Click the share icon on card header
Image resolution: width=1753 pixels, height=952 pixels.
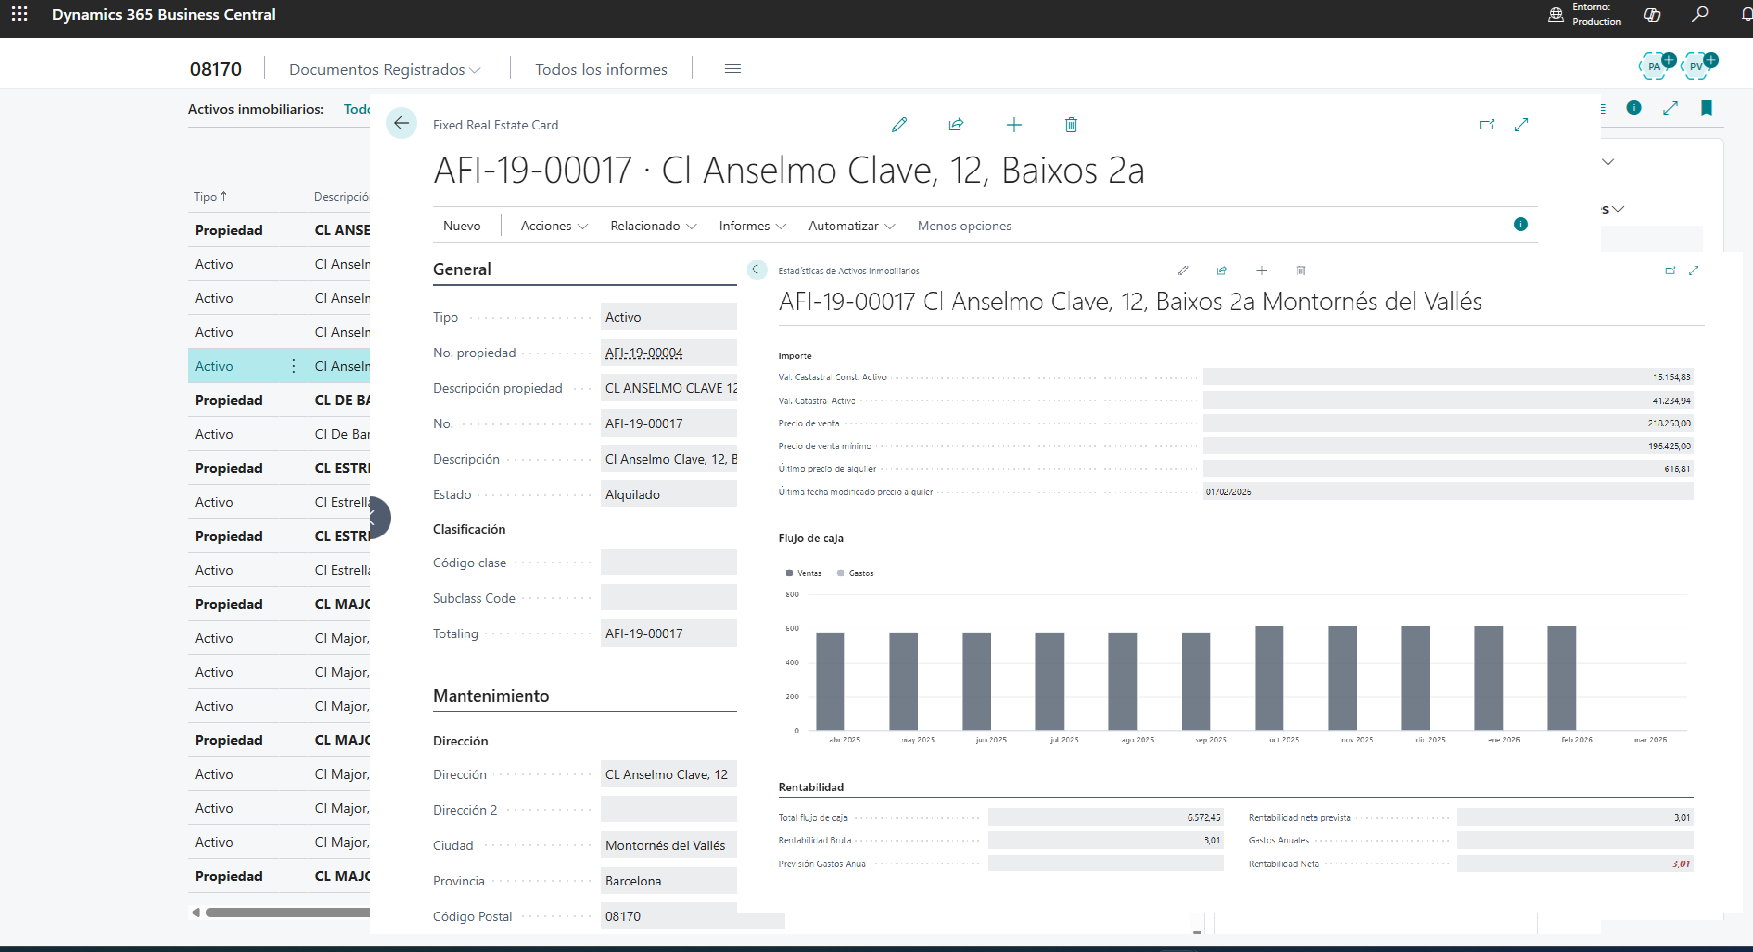tap(955, 124)
